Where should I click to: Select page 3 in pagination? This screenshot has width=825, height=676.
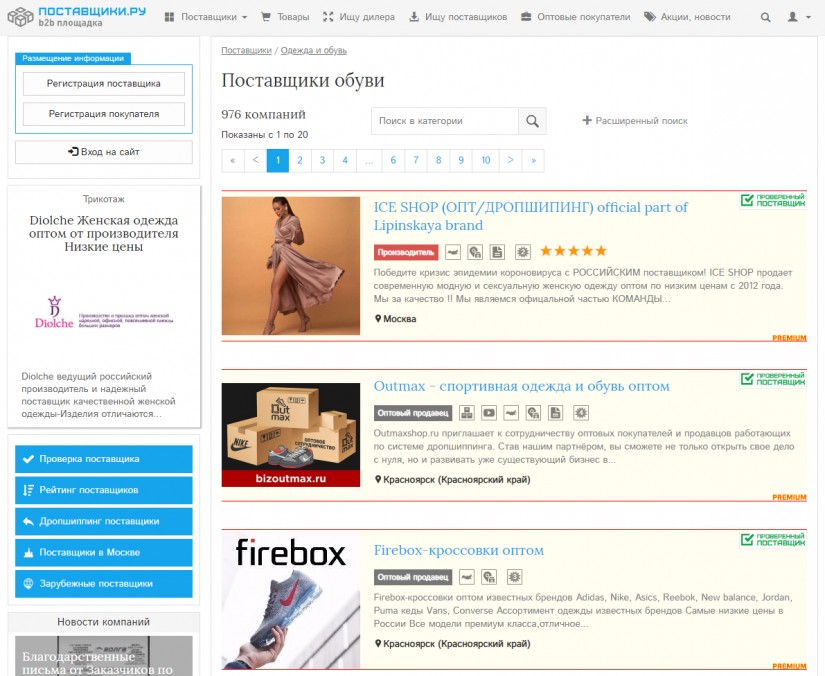pos(323,160)
